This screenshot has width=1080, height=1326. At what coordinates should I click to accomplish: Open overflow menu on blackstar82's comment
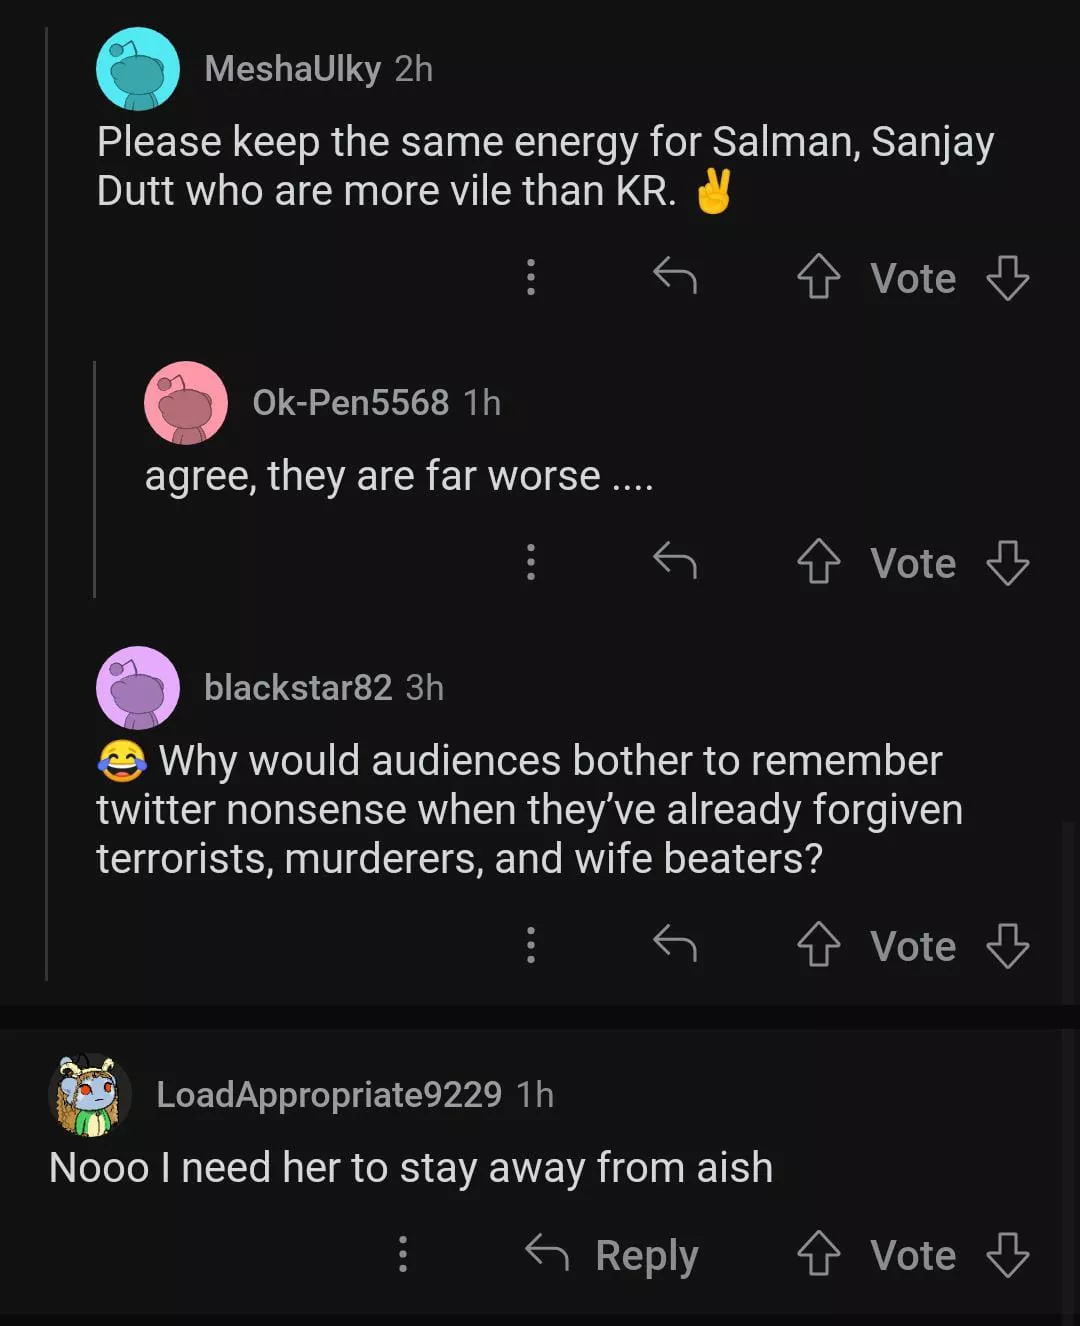531,945
